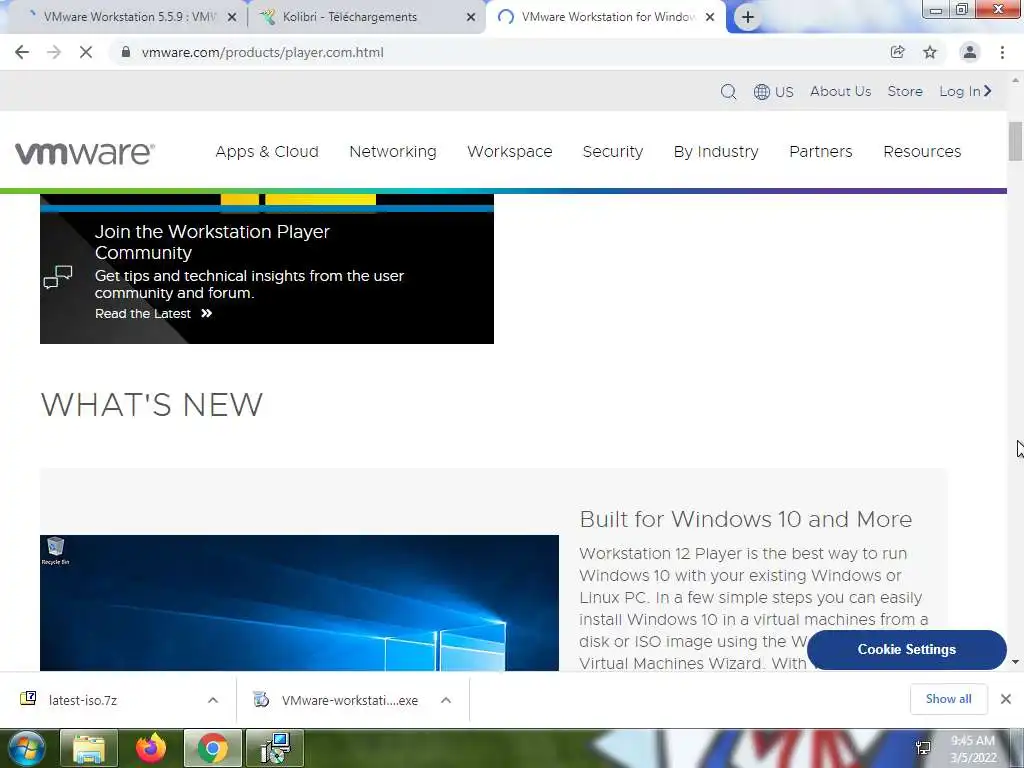Click the network tray icon

point(923,748)
